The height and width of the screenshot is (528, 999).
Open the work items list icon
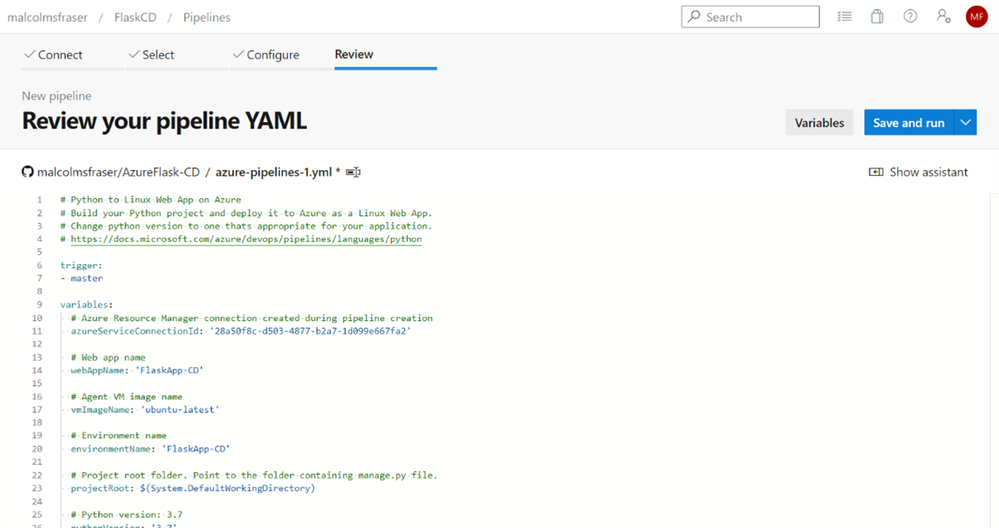844,17
